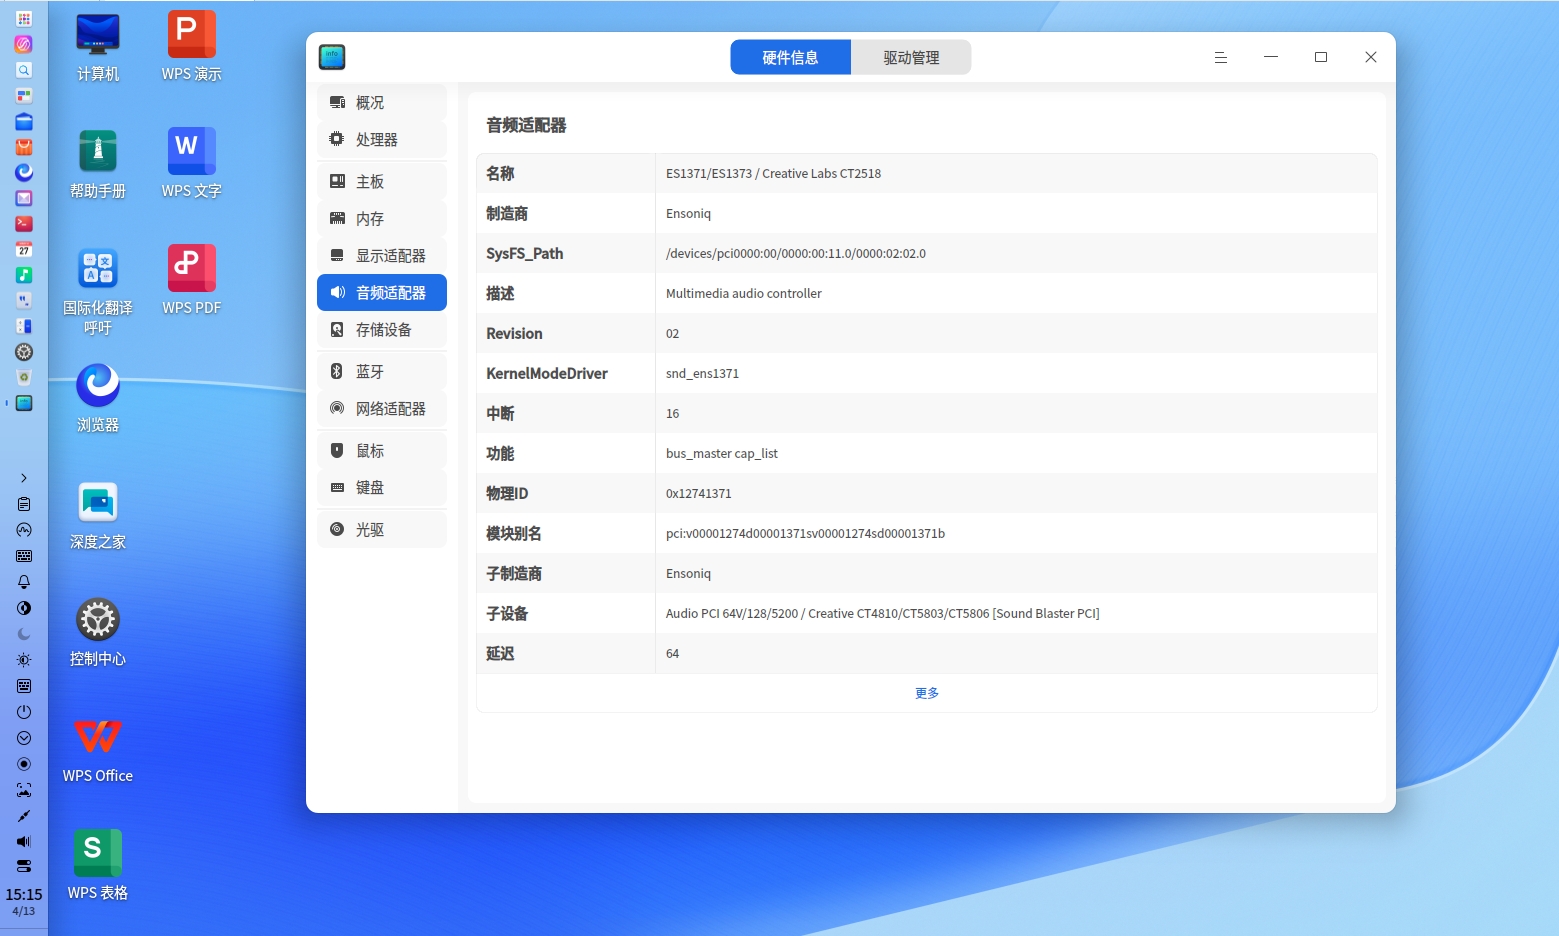1559x936 pixels.
Task: Launch the terminal from the dock
Action: pyautogui.click(x=24, y=224)
